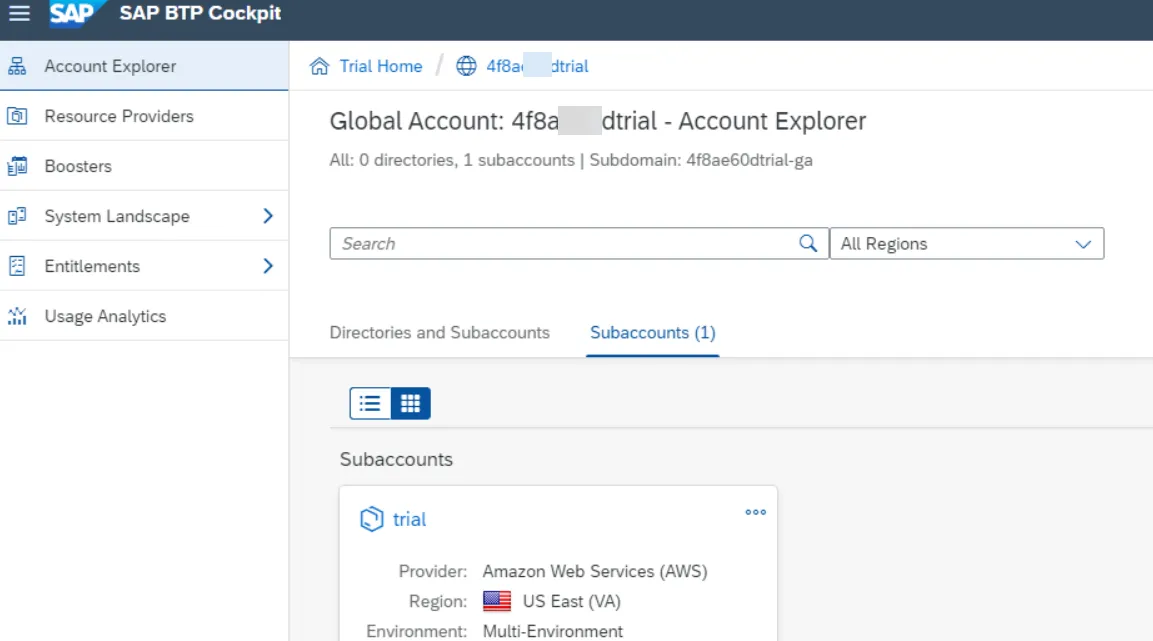Click the Resource Providers sidebar icon
This screenshot has height=641, width=1153.
17,116
